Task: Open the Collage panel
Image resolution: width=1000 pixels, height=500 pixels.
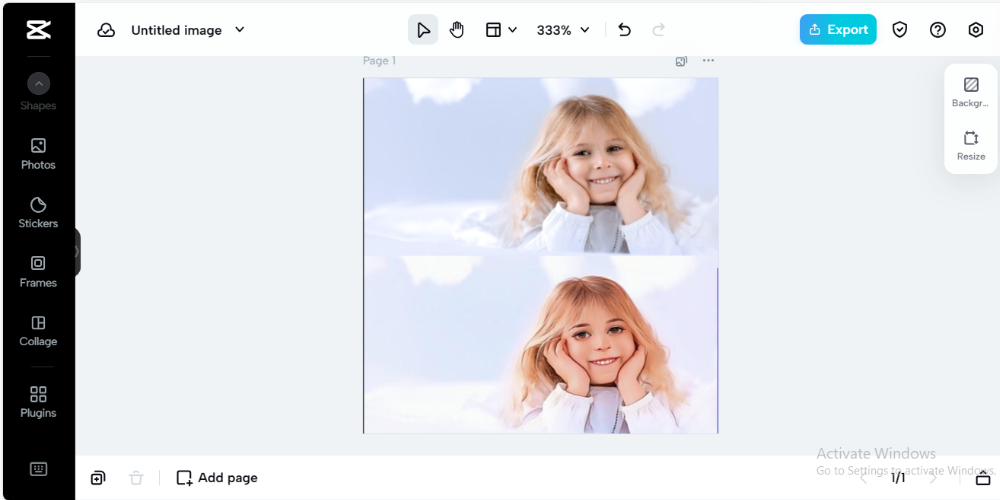Action: [x=38, y=331]
